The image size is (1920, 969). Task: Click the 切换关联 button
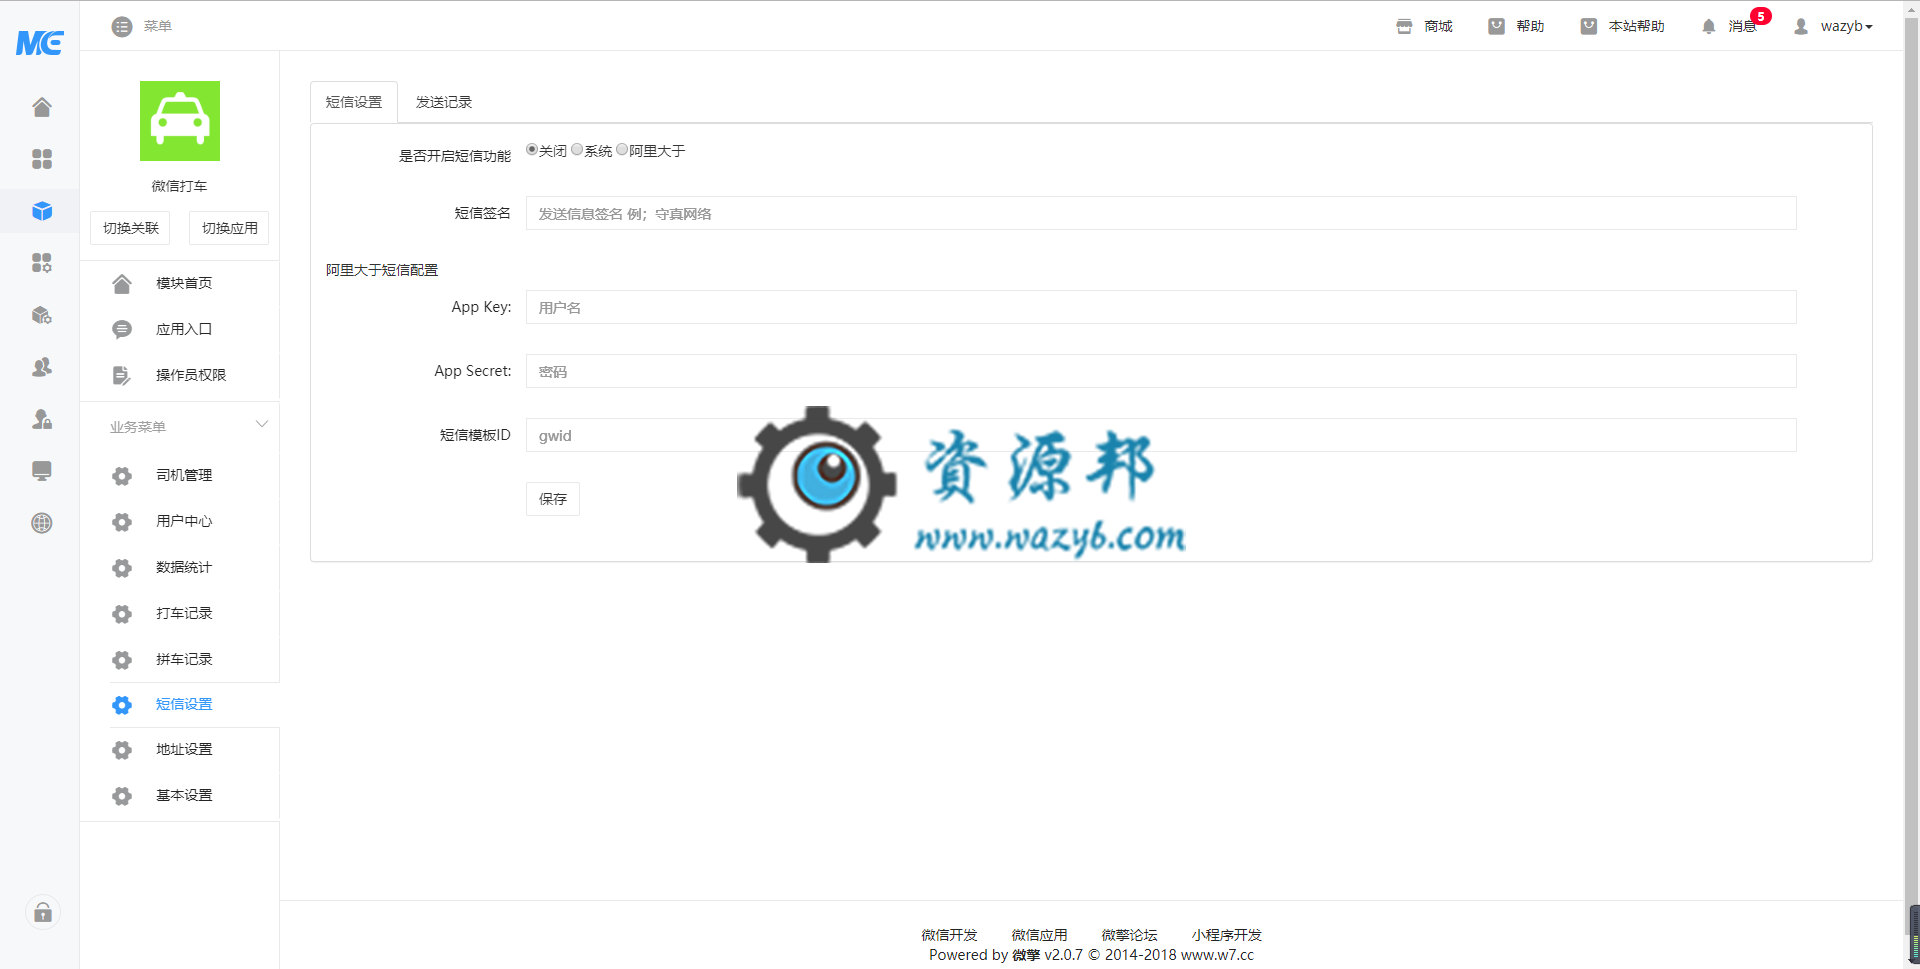tap(131, 228)
